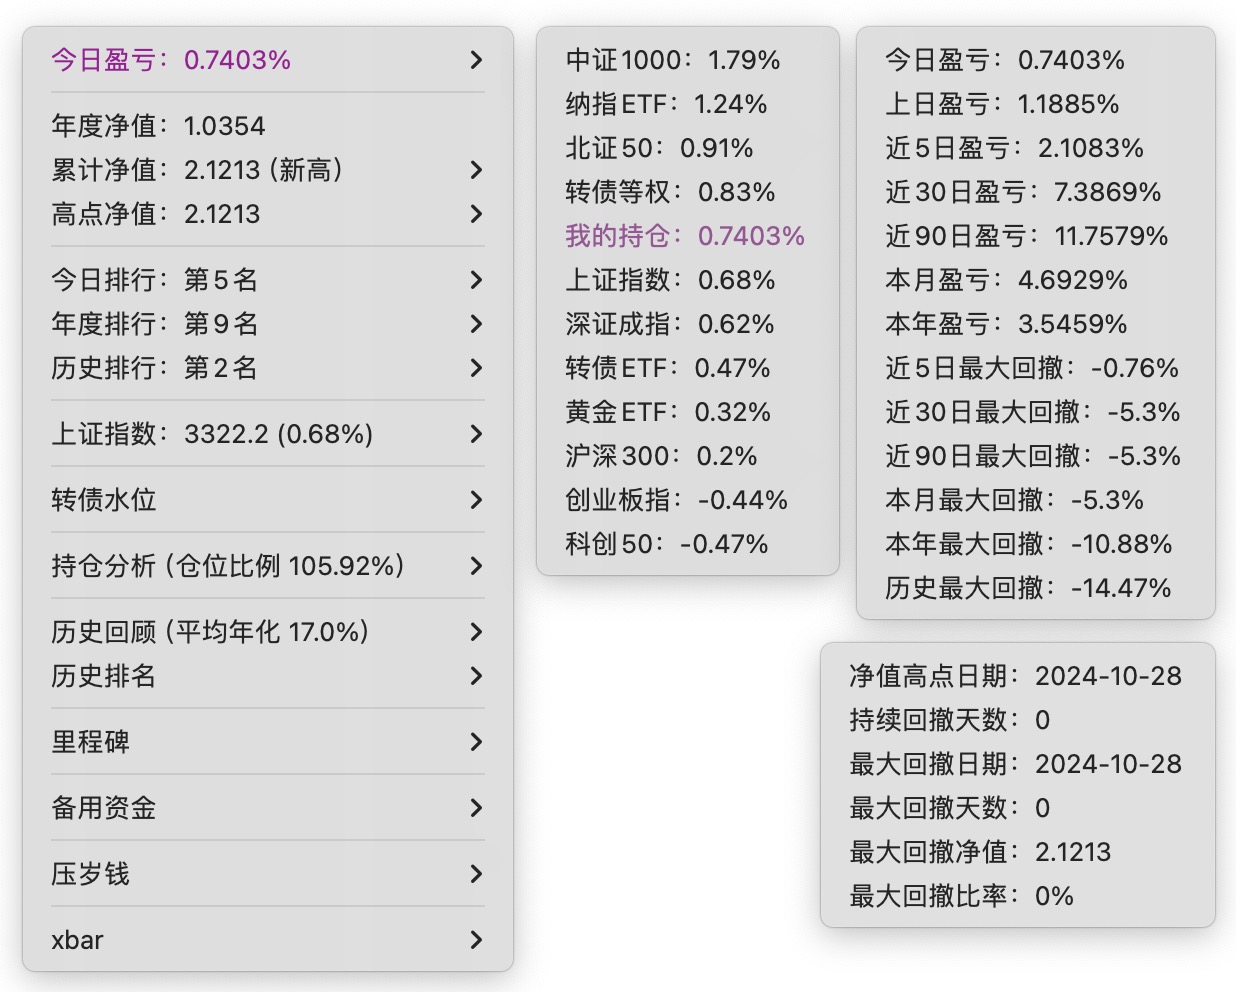
Task: Select the 纳指ETF item
Action: tap(666, 104)
